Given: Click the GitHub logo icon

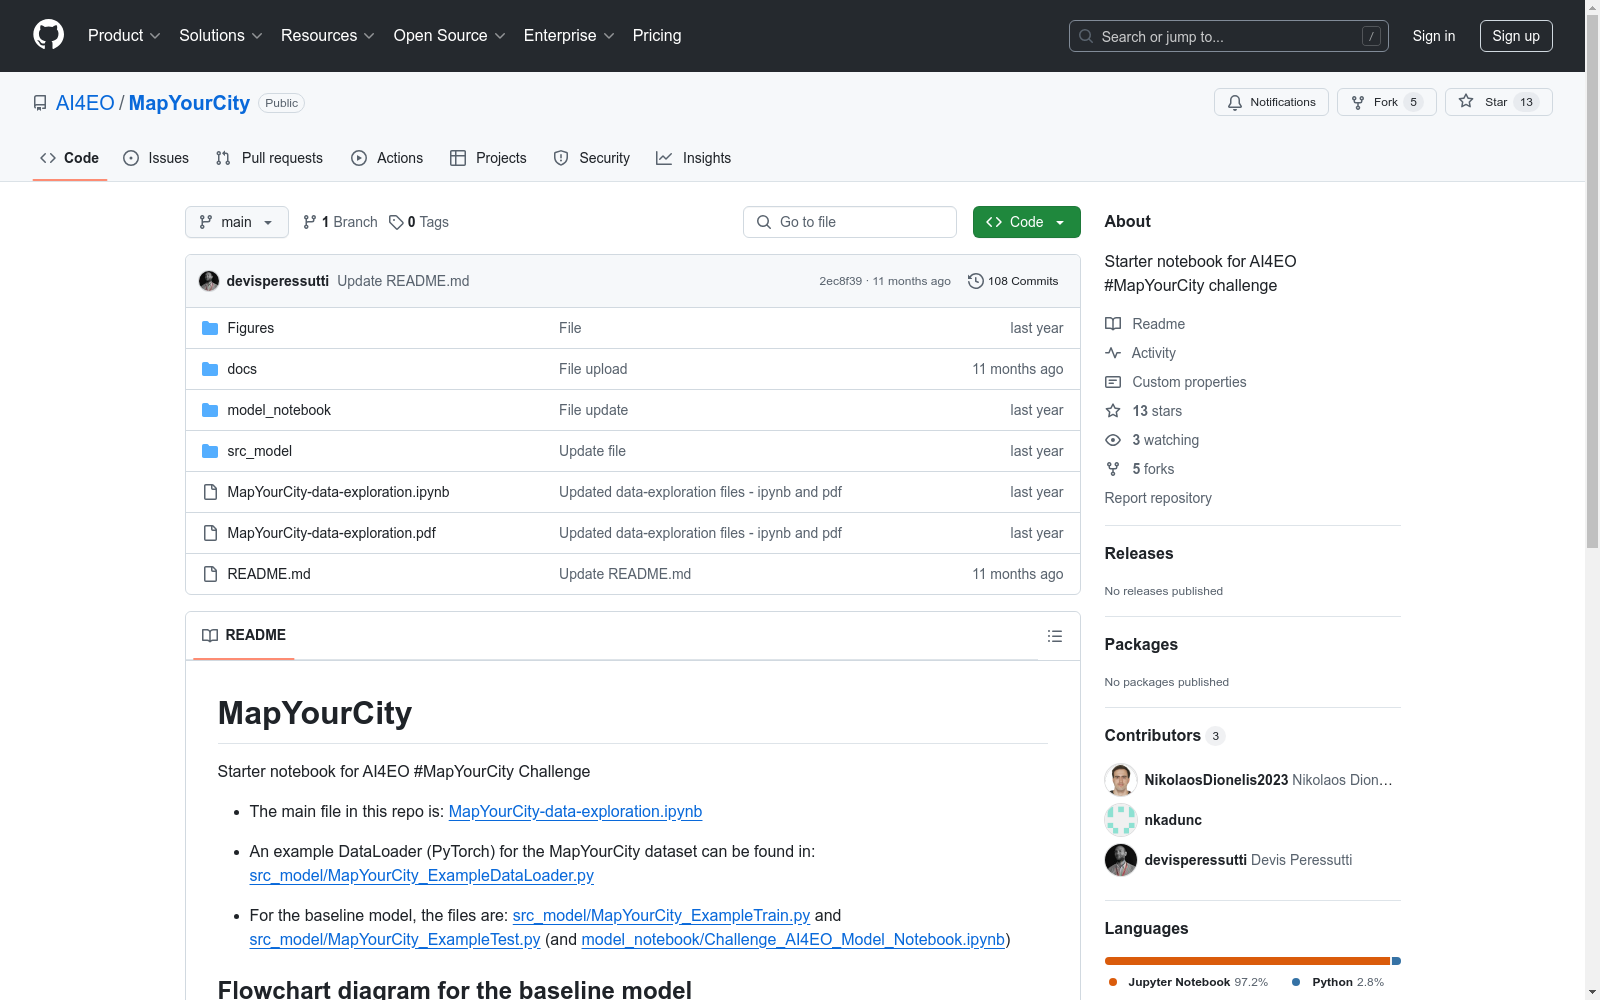Looking at the screenshot, I should pos(48,35).
